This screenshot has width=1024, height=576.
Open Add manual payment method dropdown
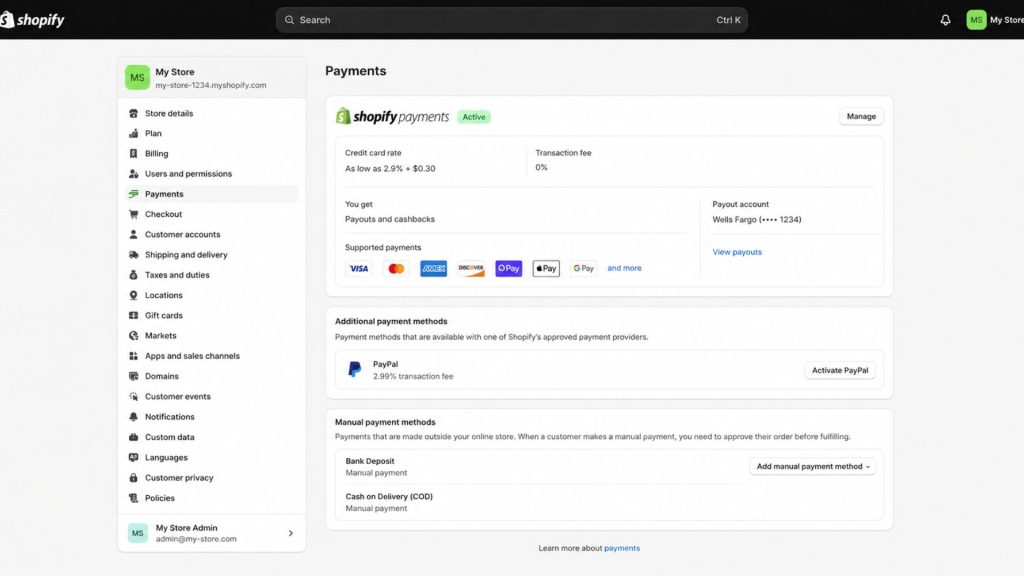812,466
